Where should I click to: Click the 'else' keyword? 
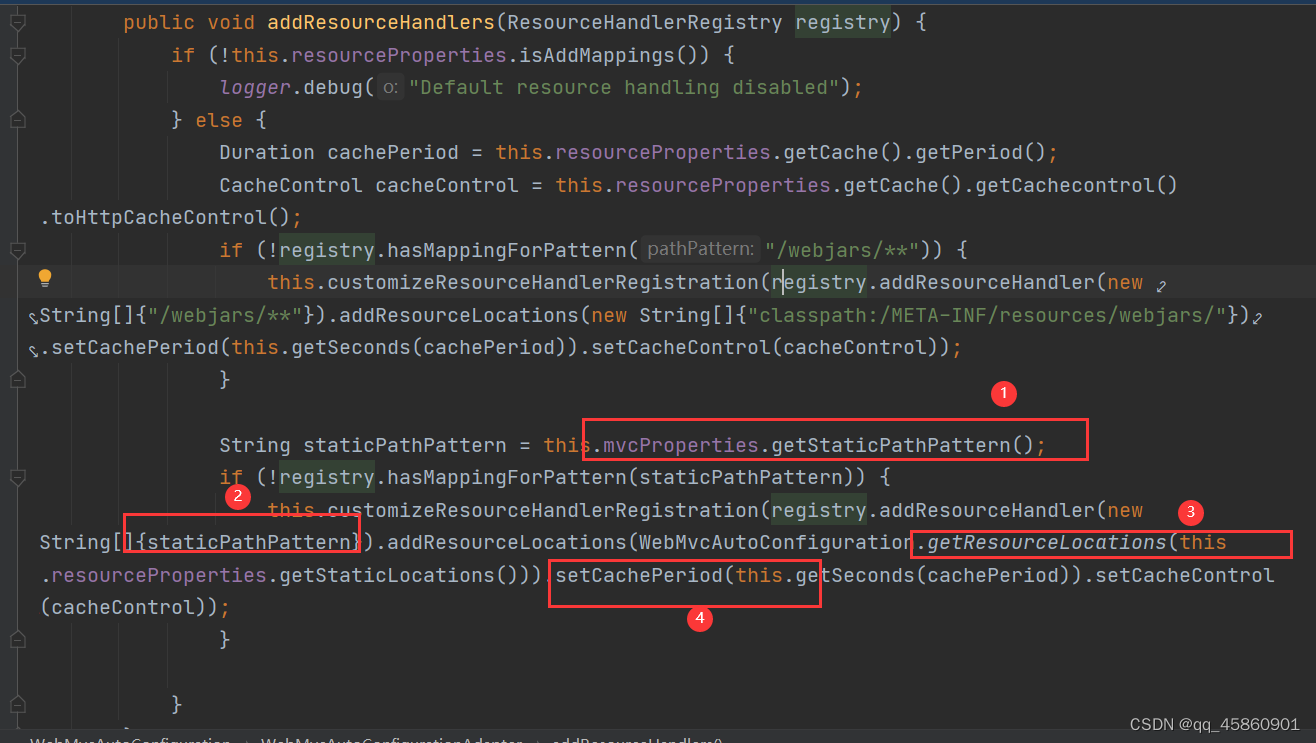coord(219,120)
